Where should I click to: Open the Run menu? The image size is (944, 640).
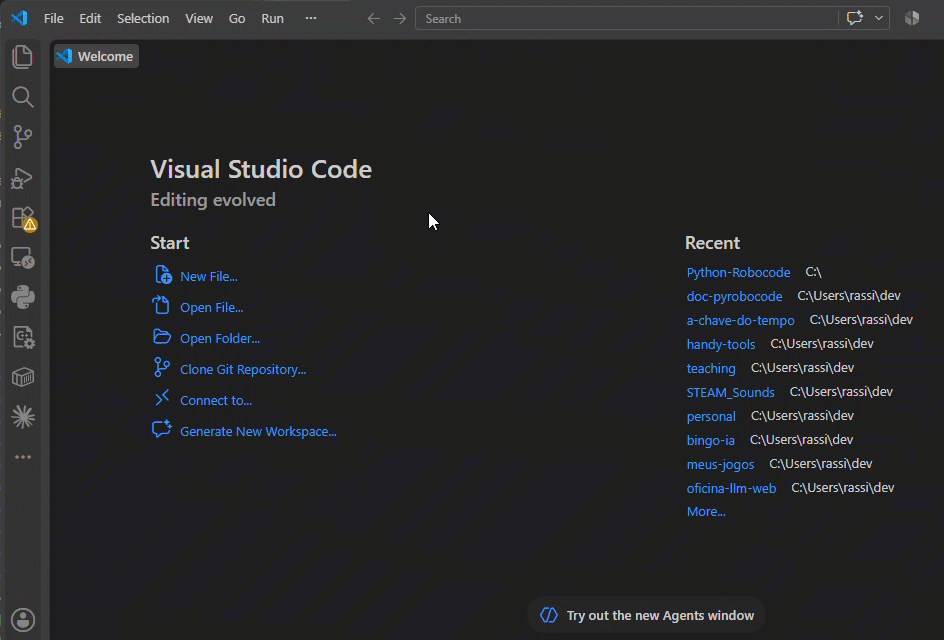272,19
